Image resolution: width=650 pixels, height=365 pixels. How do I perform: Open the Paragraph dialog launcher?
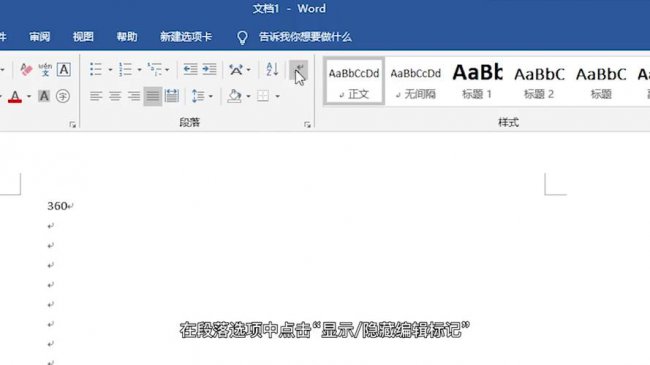point(307,124)
